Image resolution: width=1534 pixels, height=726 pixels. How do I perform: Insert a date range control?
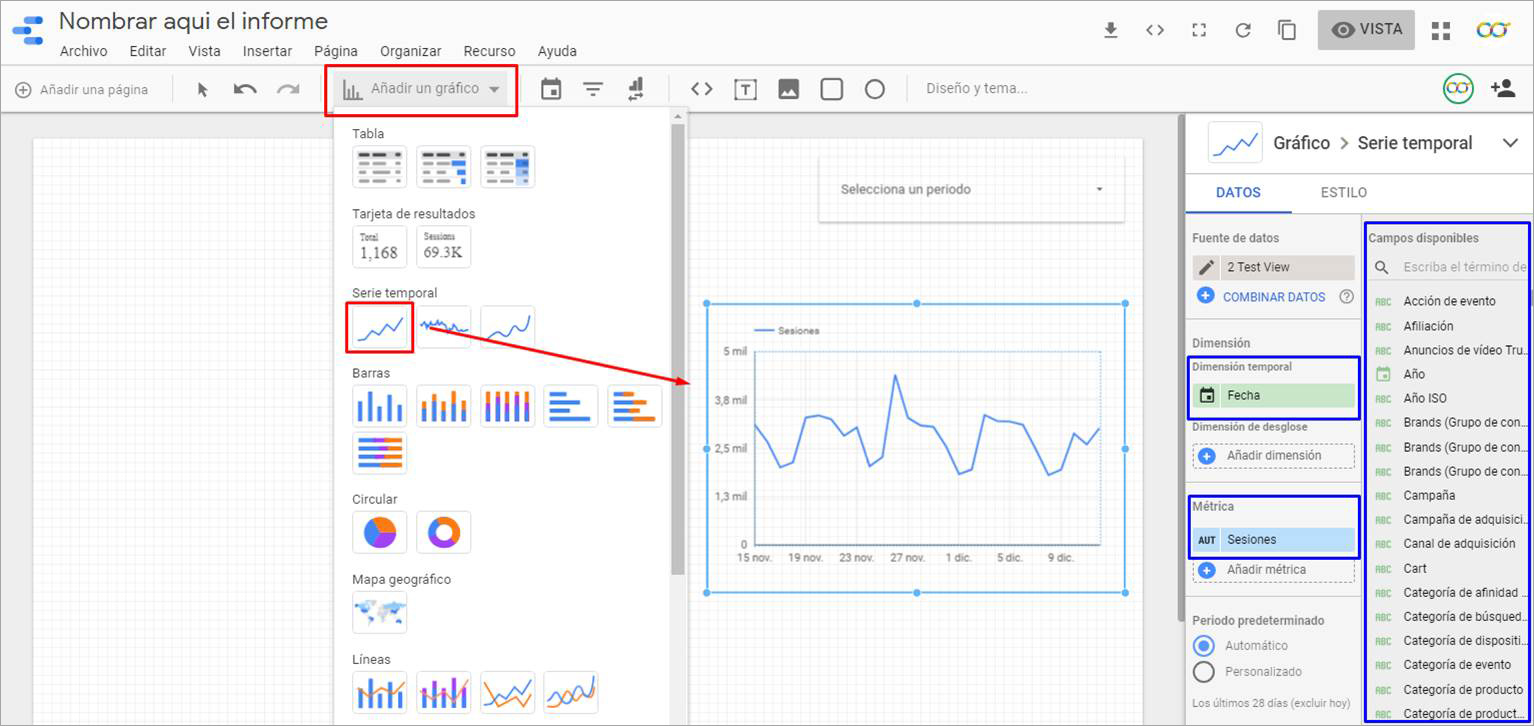pos(551,89)
